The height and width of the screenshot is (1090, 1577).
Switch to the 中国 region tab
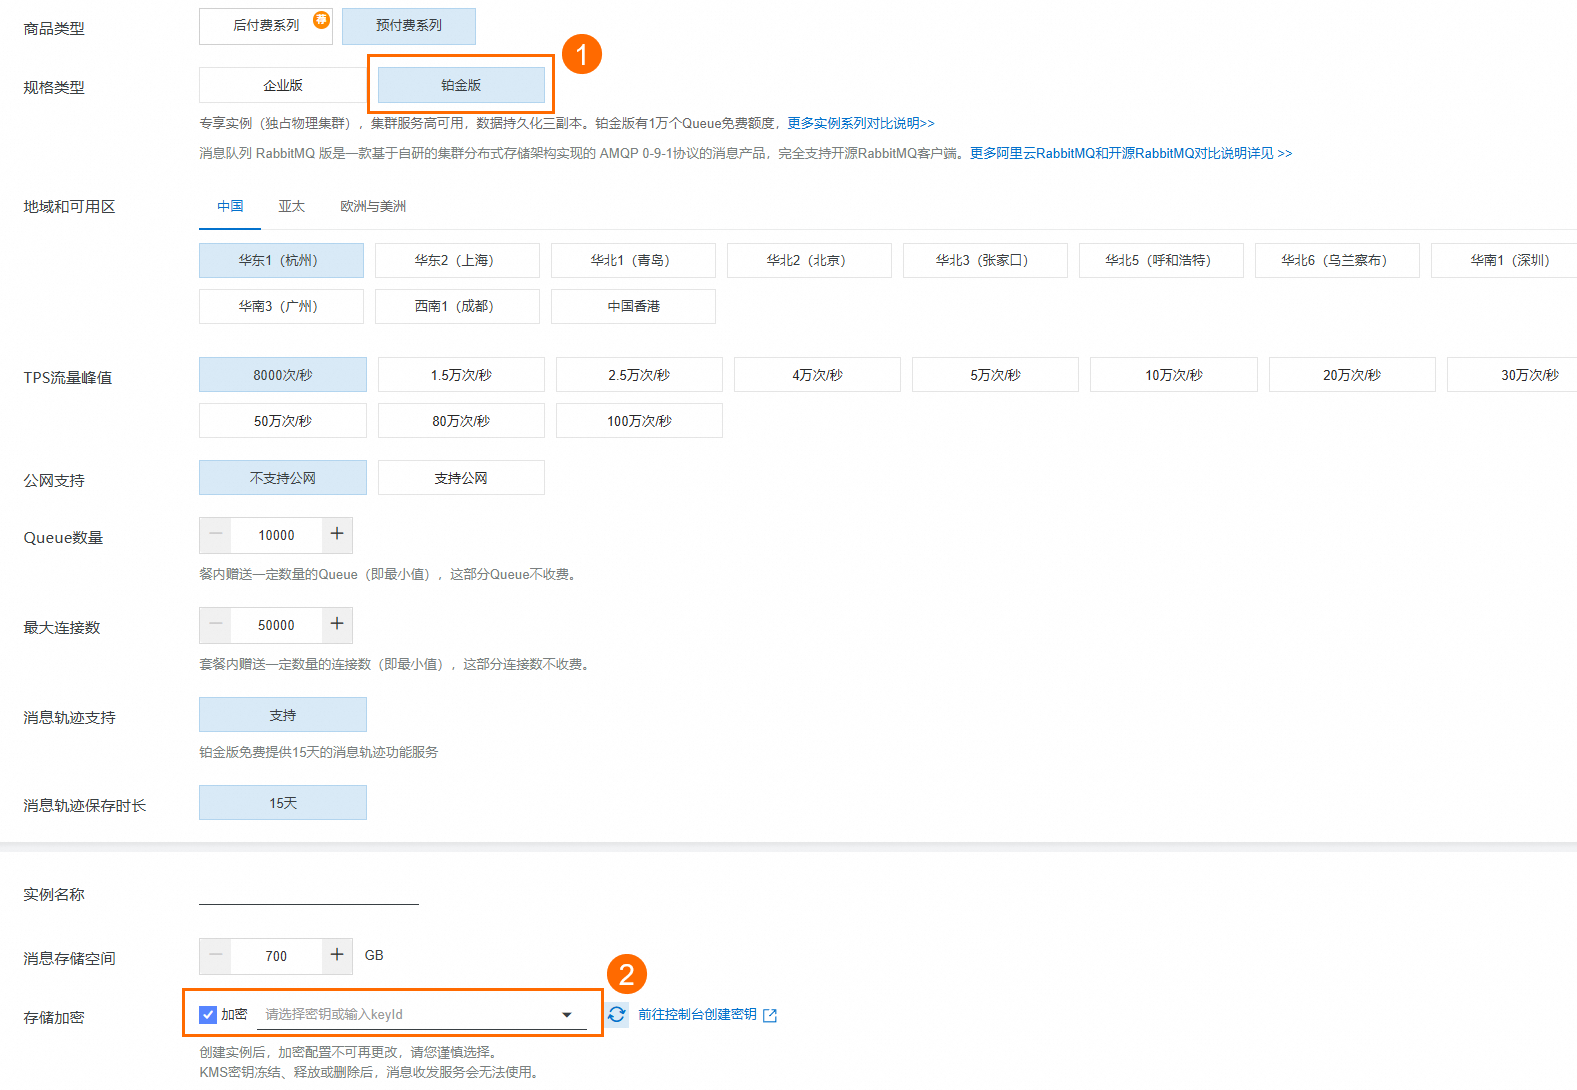(x=230, y=206)
